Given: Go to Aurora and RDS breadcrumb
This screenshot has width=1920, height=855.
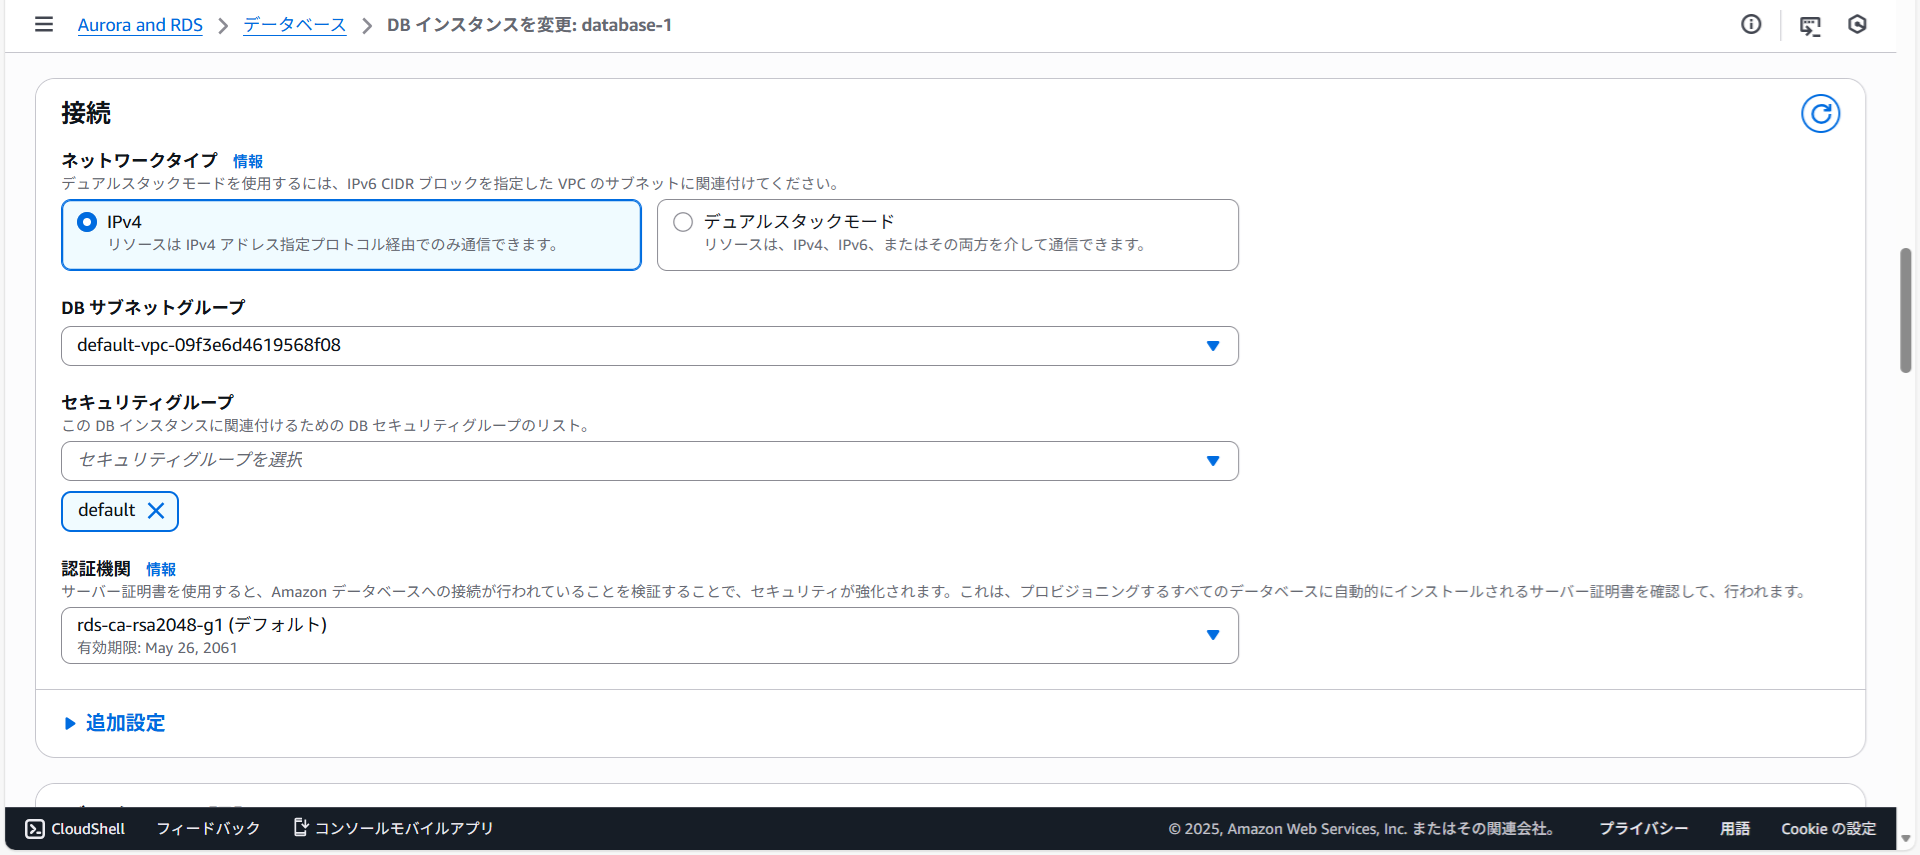Looking at the screenshot, I should 140,25.
